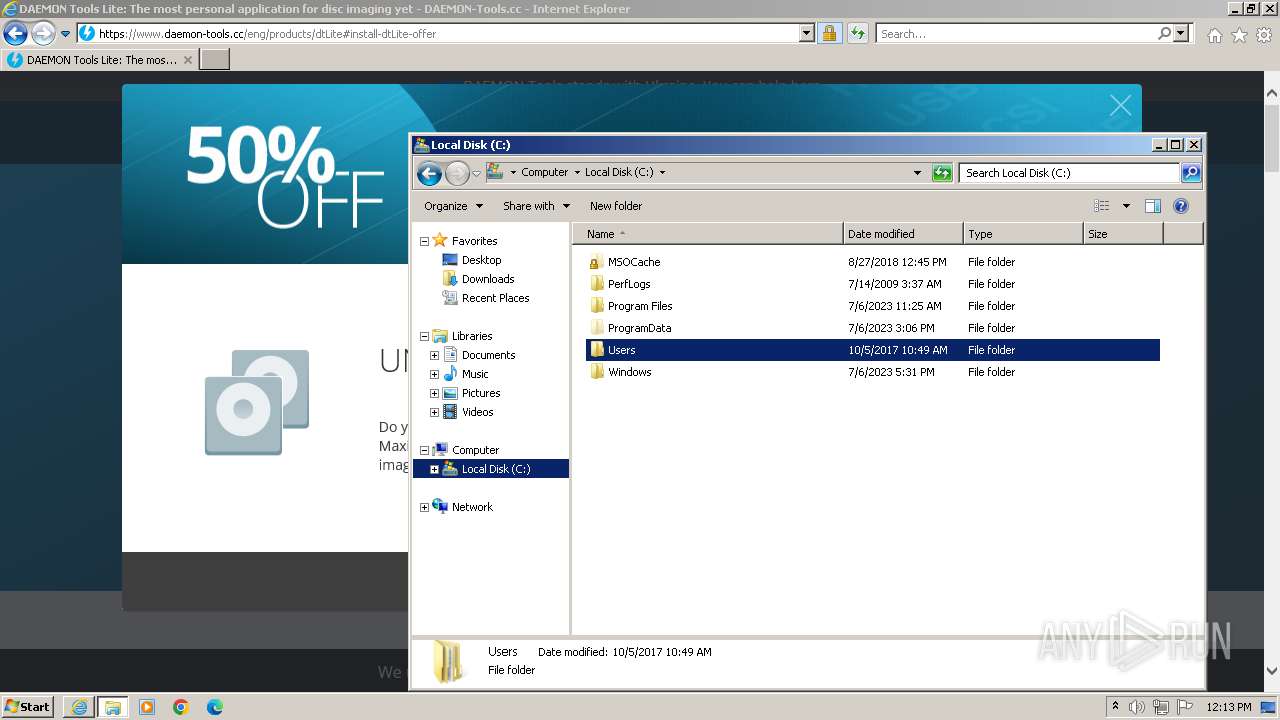Close the 50% OFF offer popup

1120,106
